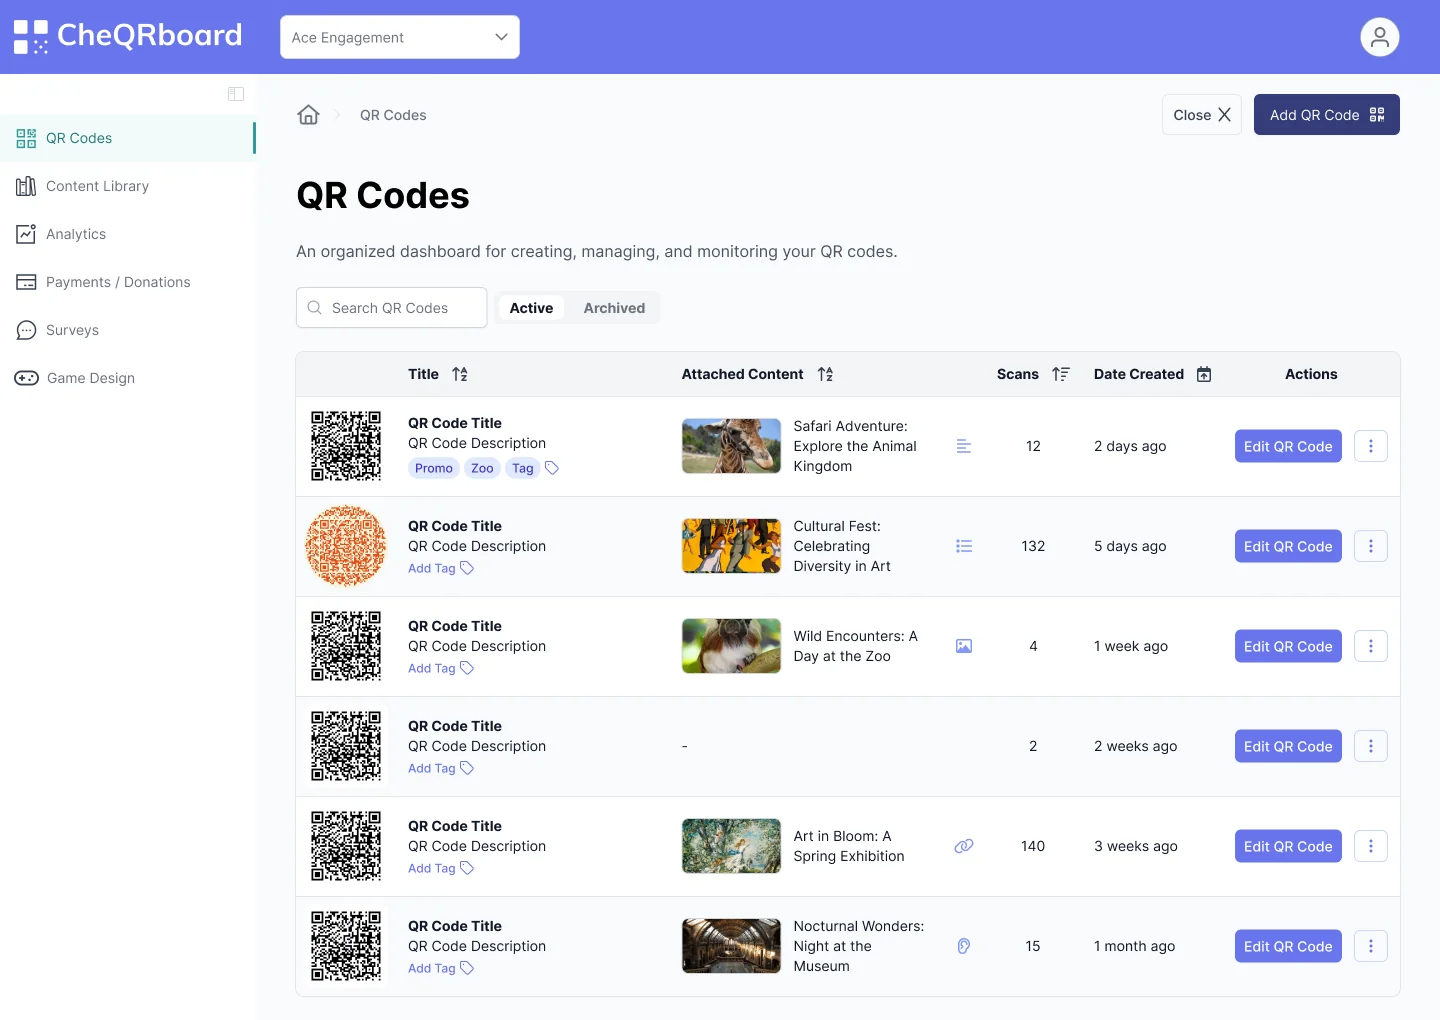
Task: Focus the Search QR Codes field
Action: (391, 308)
